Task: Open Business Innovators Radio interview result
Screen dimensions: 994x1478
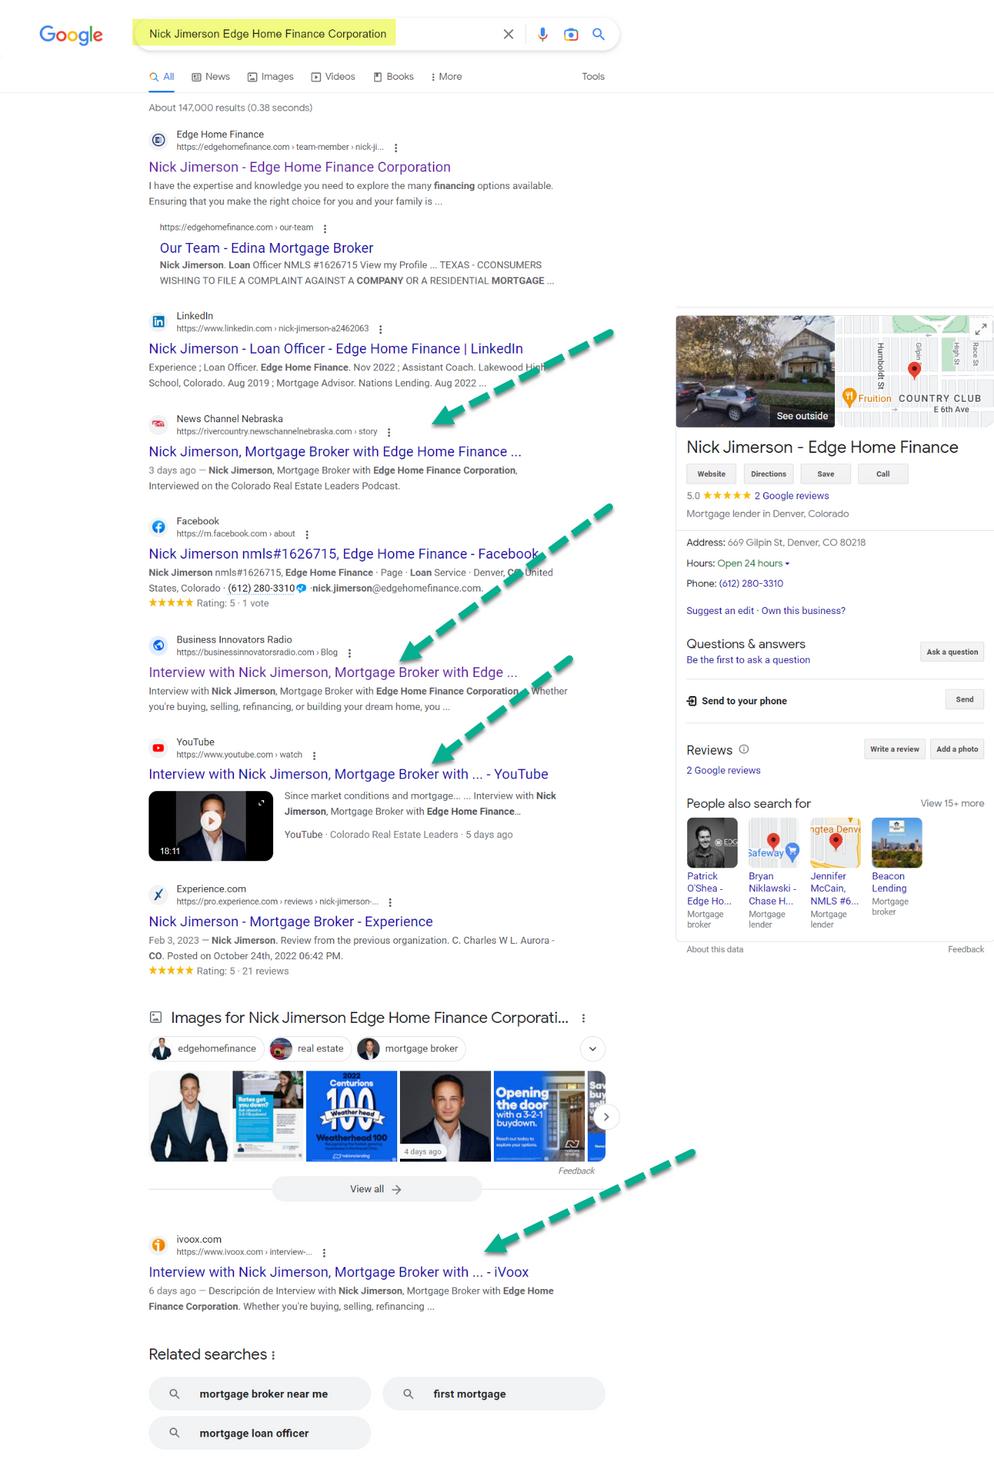Action: 333,673
